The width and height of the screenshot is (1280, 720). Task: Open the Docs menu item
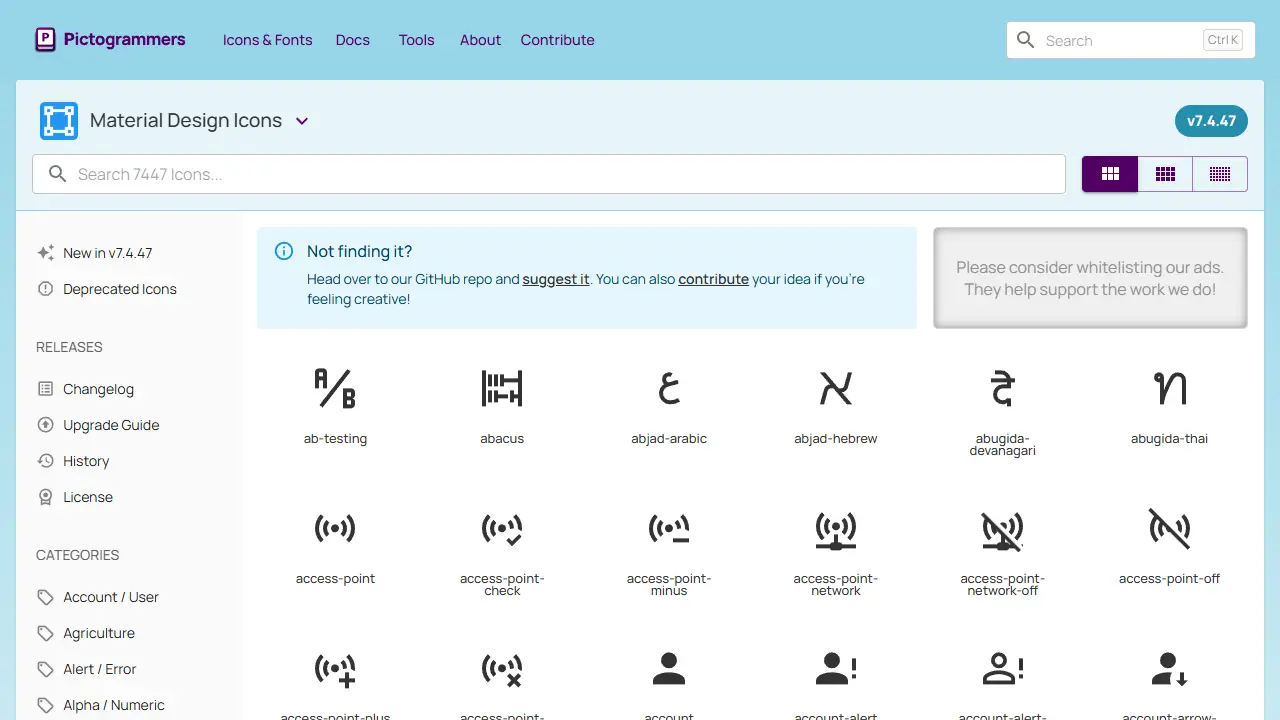pyautogui.click(x=352, y=40)
